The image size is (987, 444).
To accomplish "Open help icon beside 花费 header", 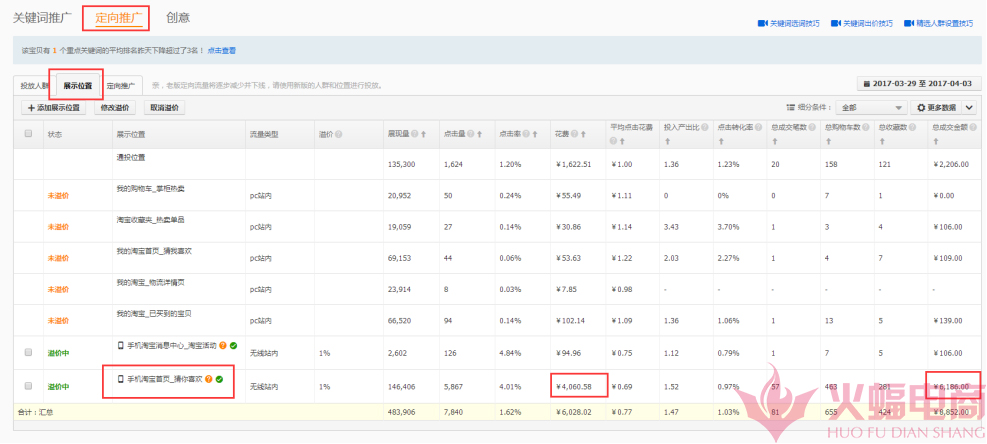I will tap(574, 134).
